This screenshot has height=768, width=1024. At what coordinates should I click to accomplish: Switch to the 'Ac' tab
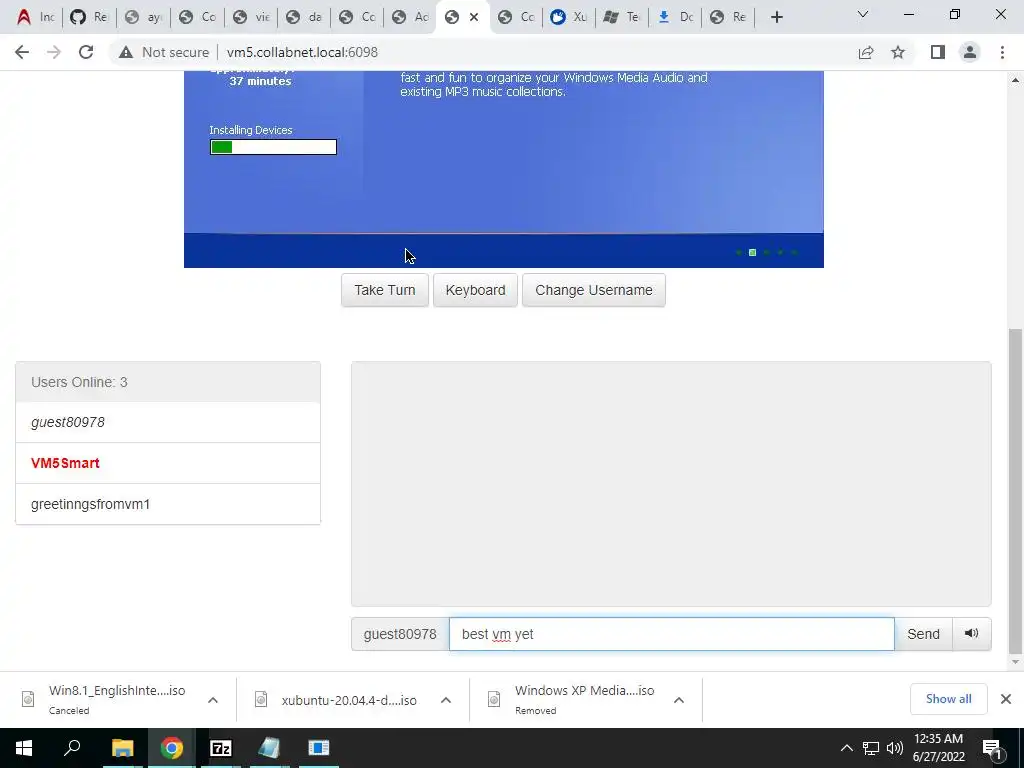click(x=411, y=17)
